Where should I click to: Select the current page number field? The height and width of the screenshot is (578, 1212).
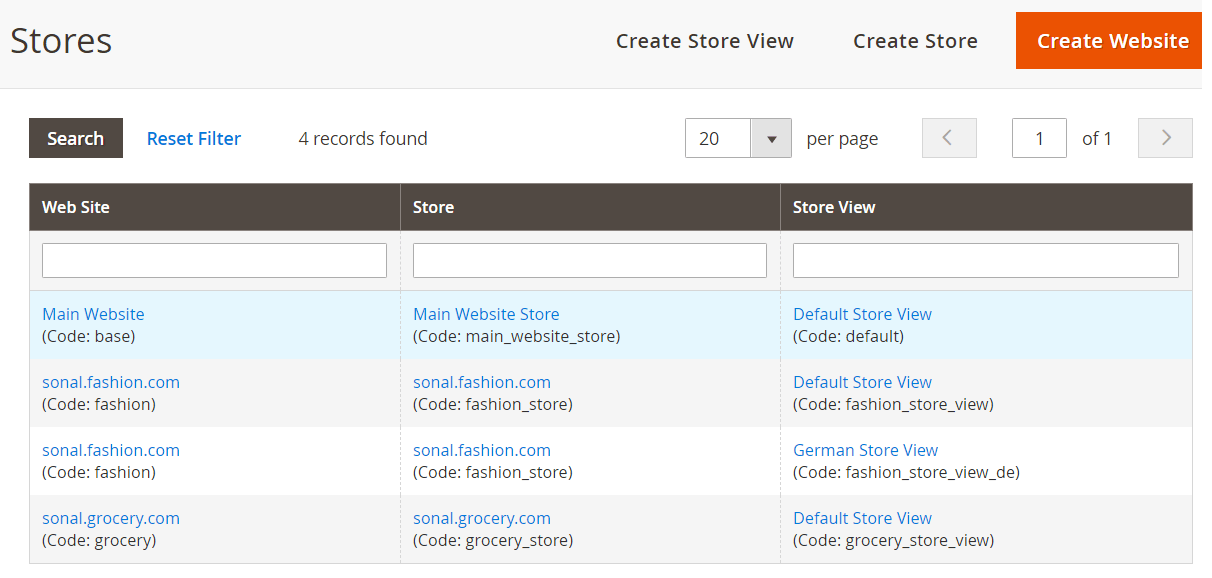coord(1039,138)
